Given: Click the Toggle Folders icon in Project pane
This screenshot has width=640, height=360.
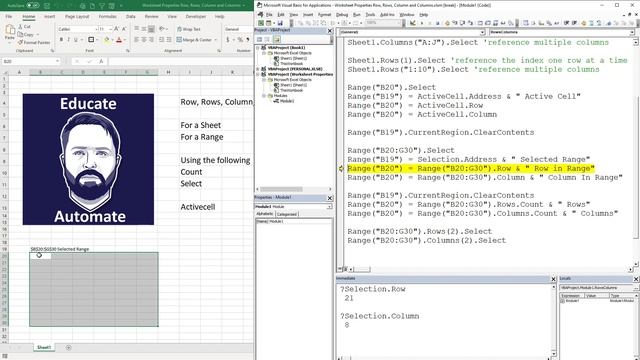Looking at the screenshot, I should (277, 40).
